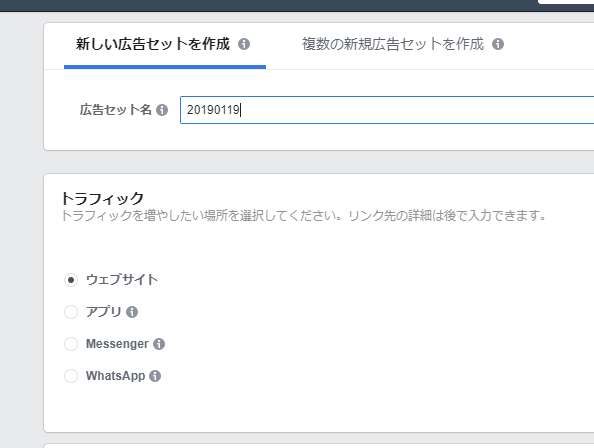594x448 pixels.
Task: Open info icon beside 新しい広告セットを作成 tab
Action: 244,44
